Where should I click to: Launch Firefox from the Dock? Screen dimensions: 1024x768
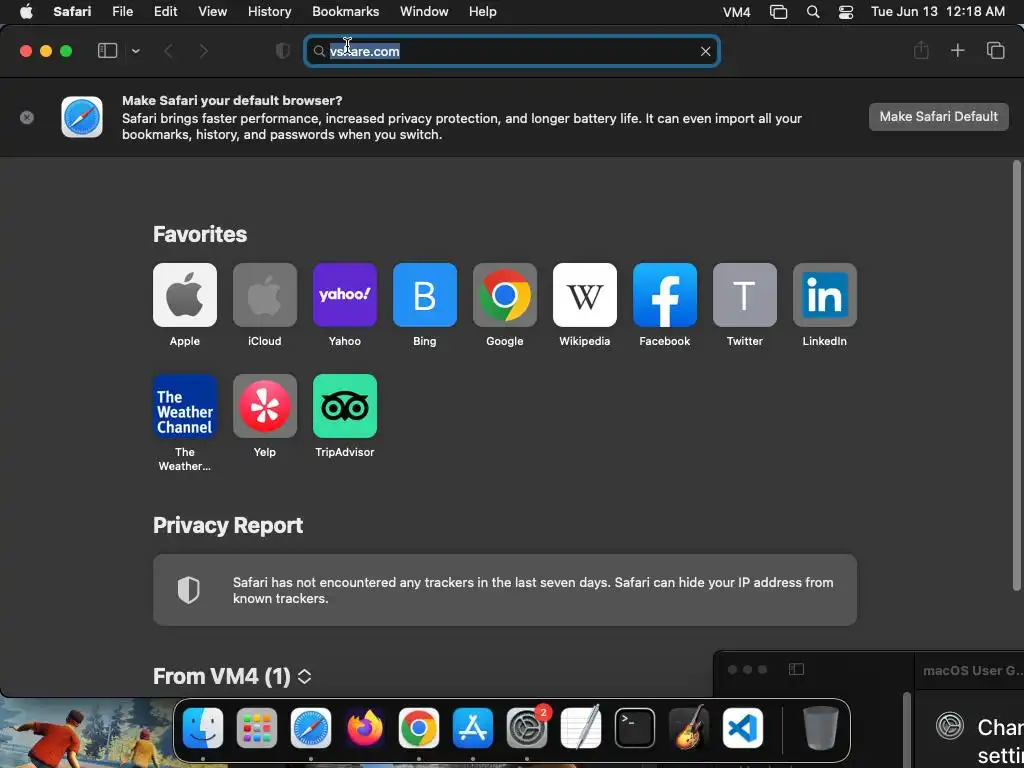pos(364,728)
